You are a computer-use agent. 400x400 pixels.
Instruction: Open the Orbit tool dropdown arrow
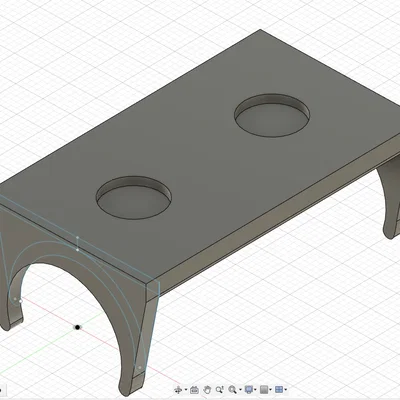186,389
